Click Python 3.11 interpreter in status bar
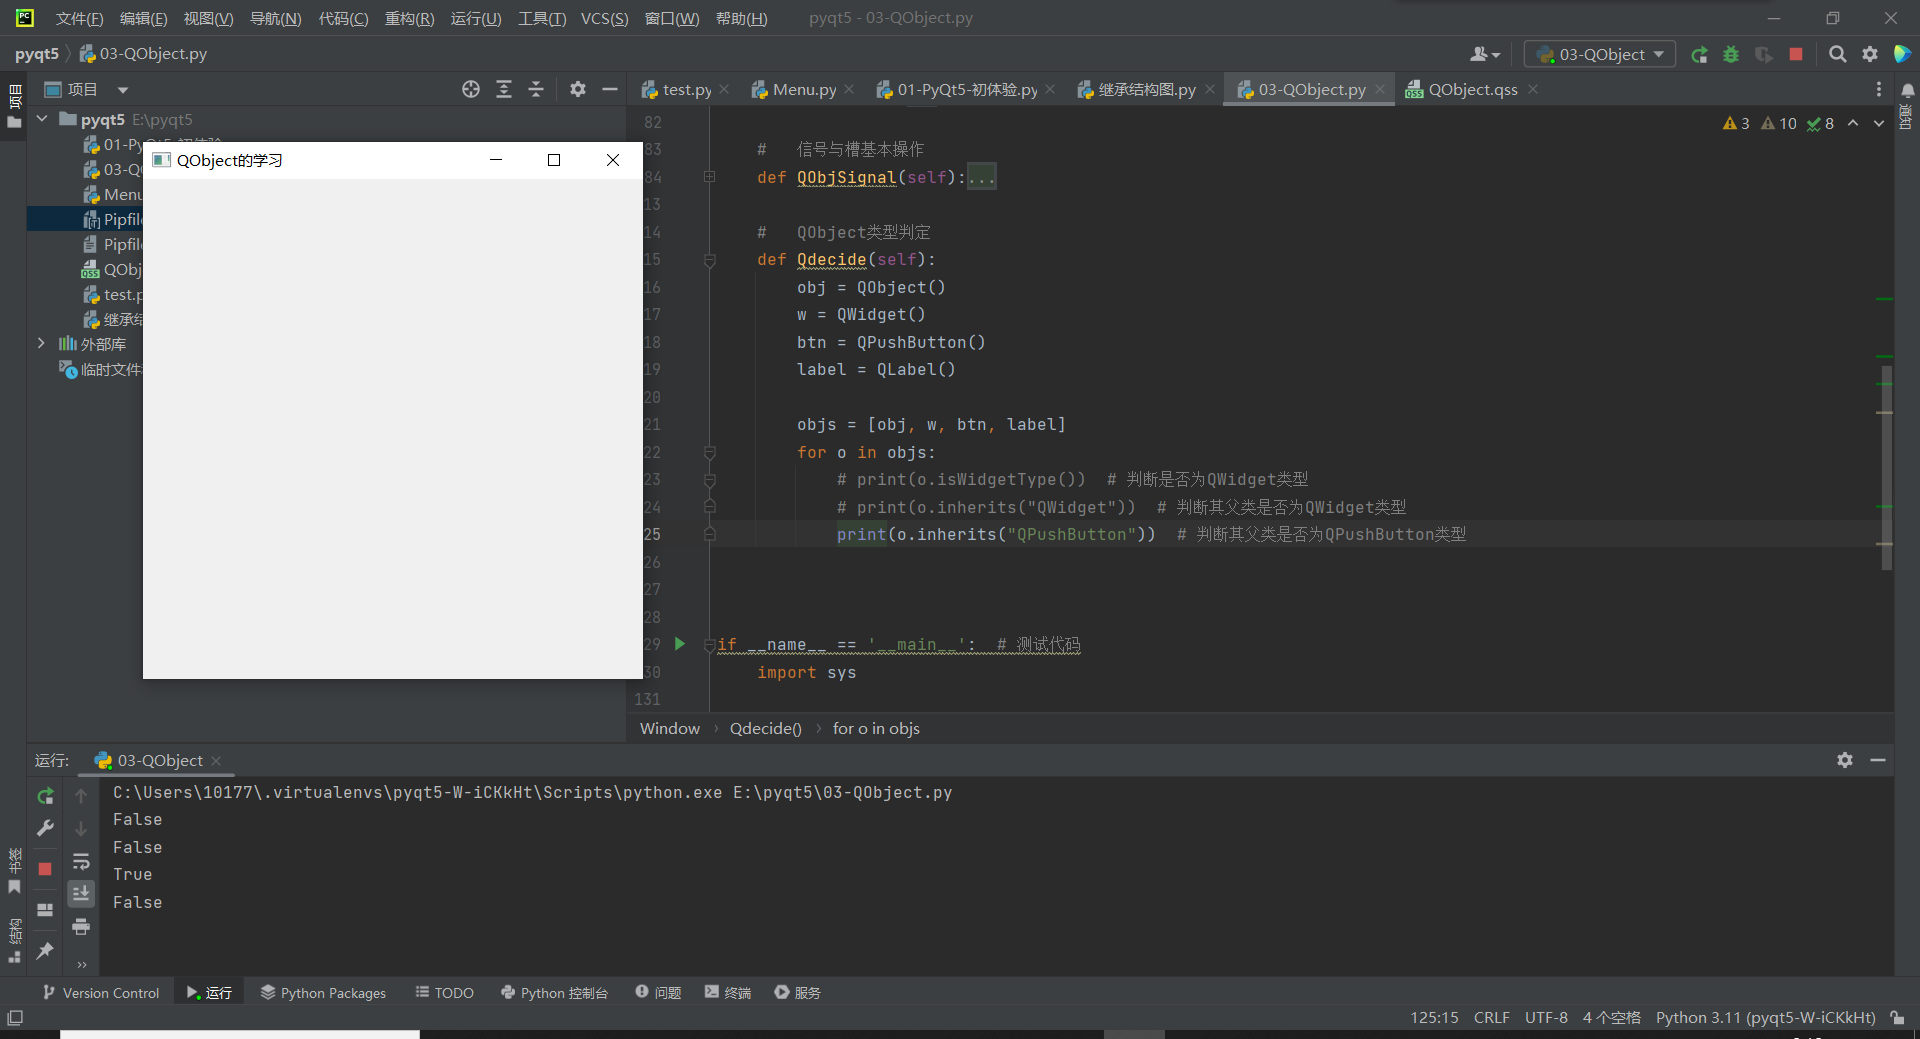The width and height of the screenshot is (1920, 1039). tap(1765, 1017)
